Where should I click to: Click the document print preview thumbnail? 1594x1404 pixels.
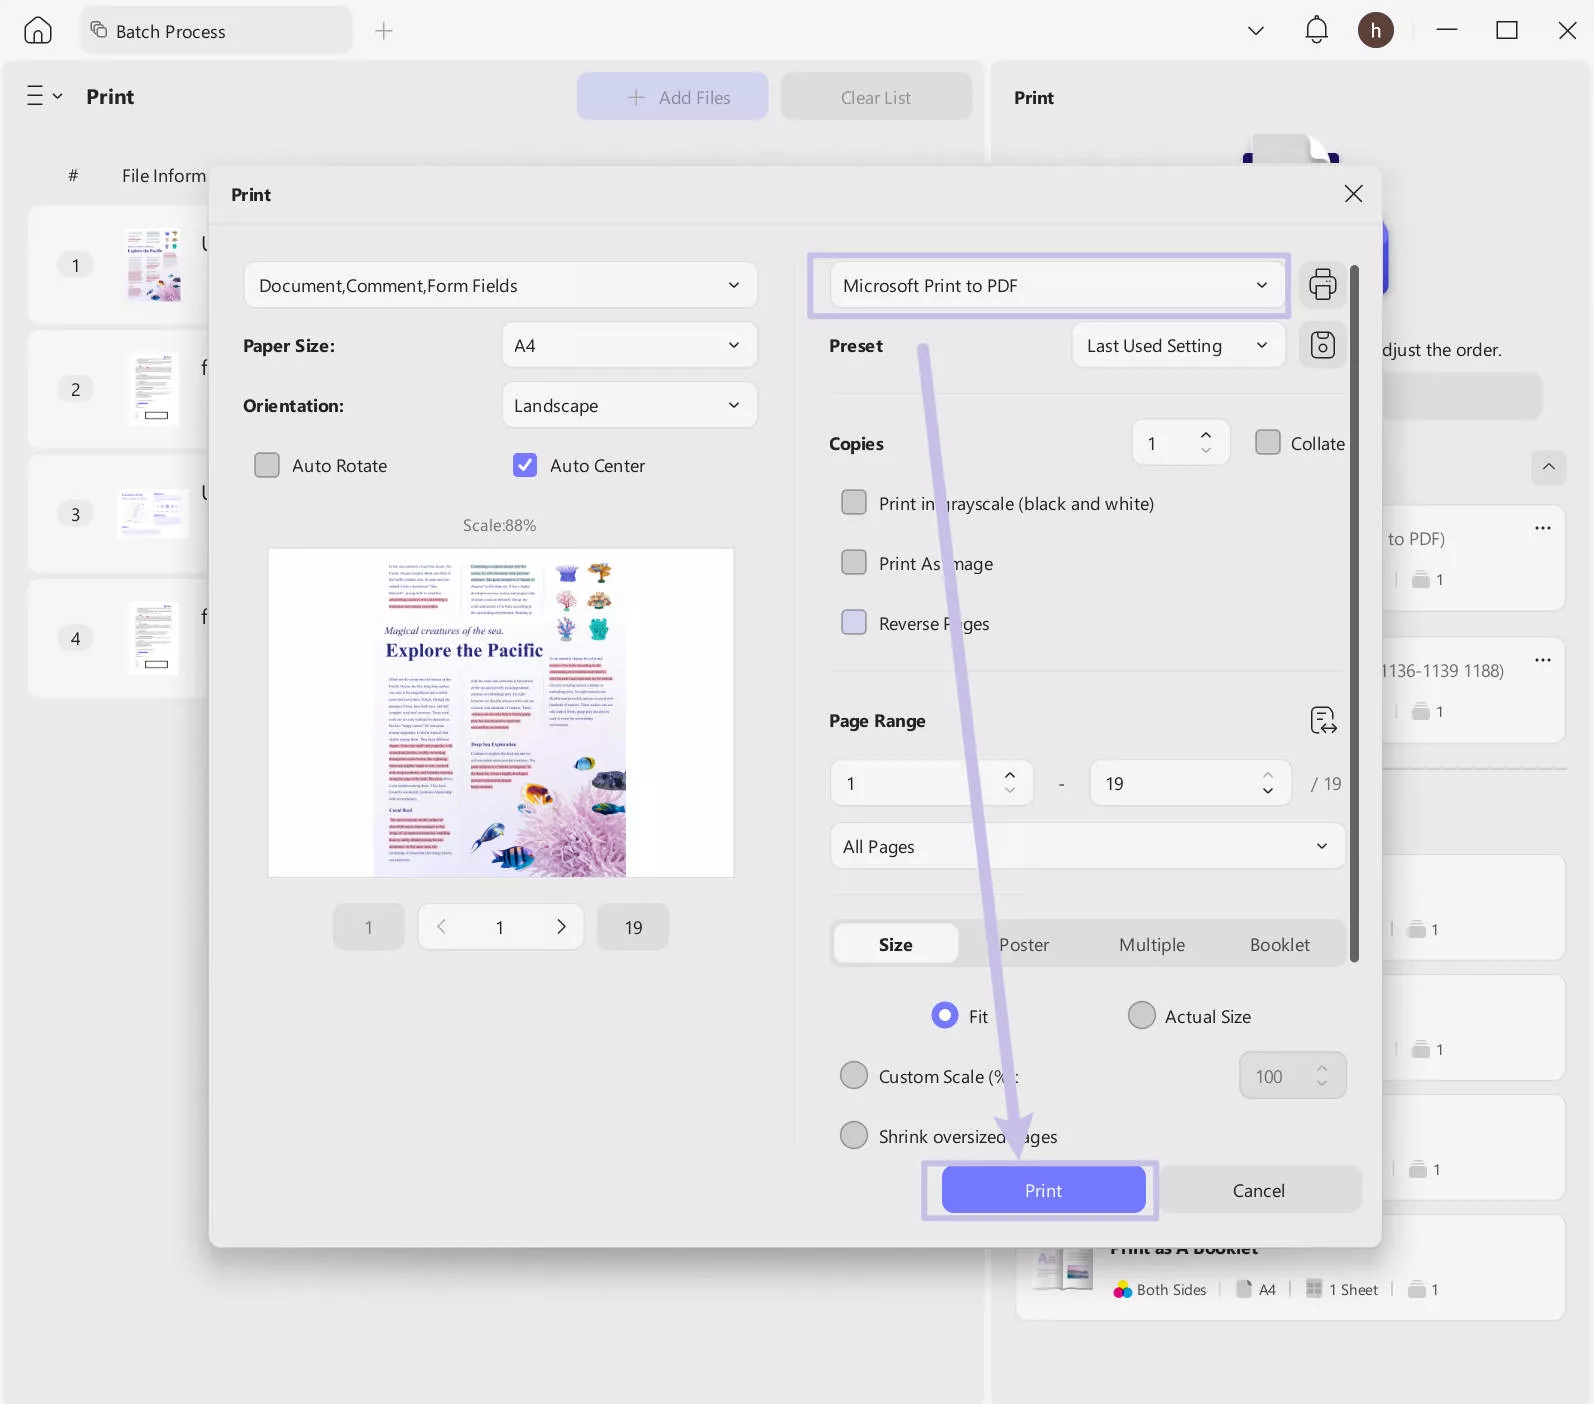click(x=501, y=712)
